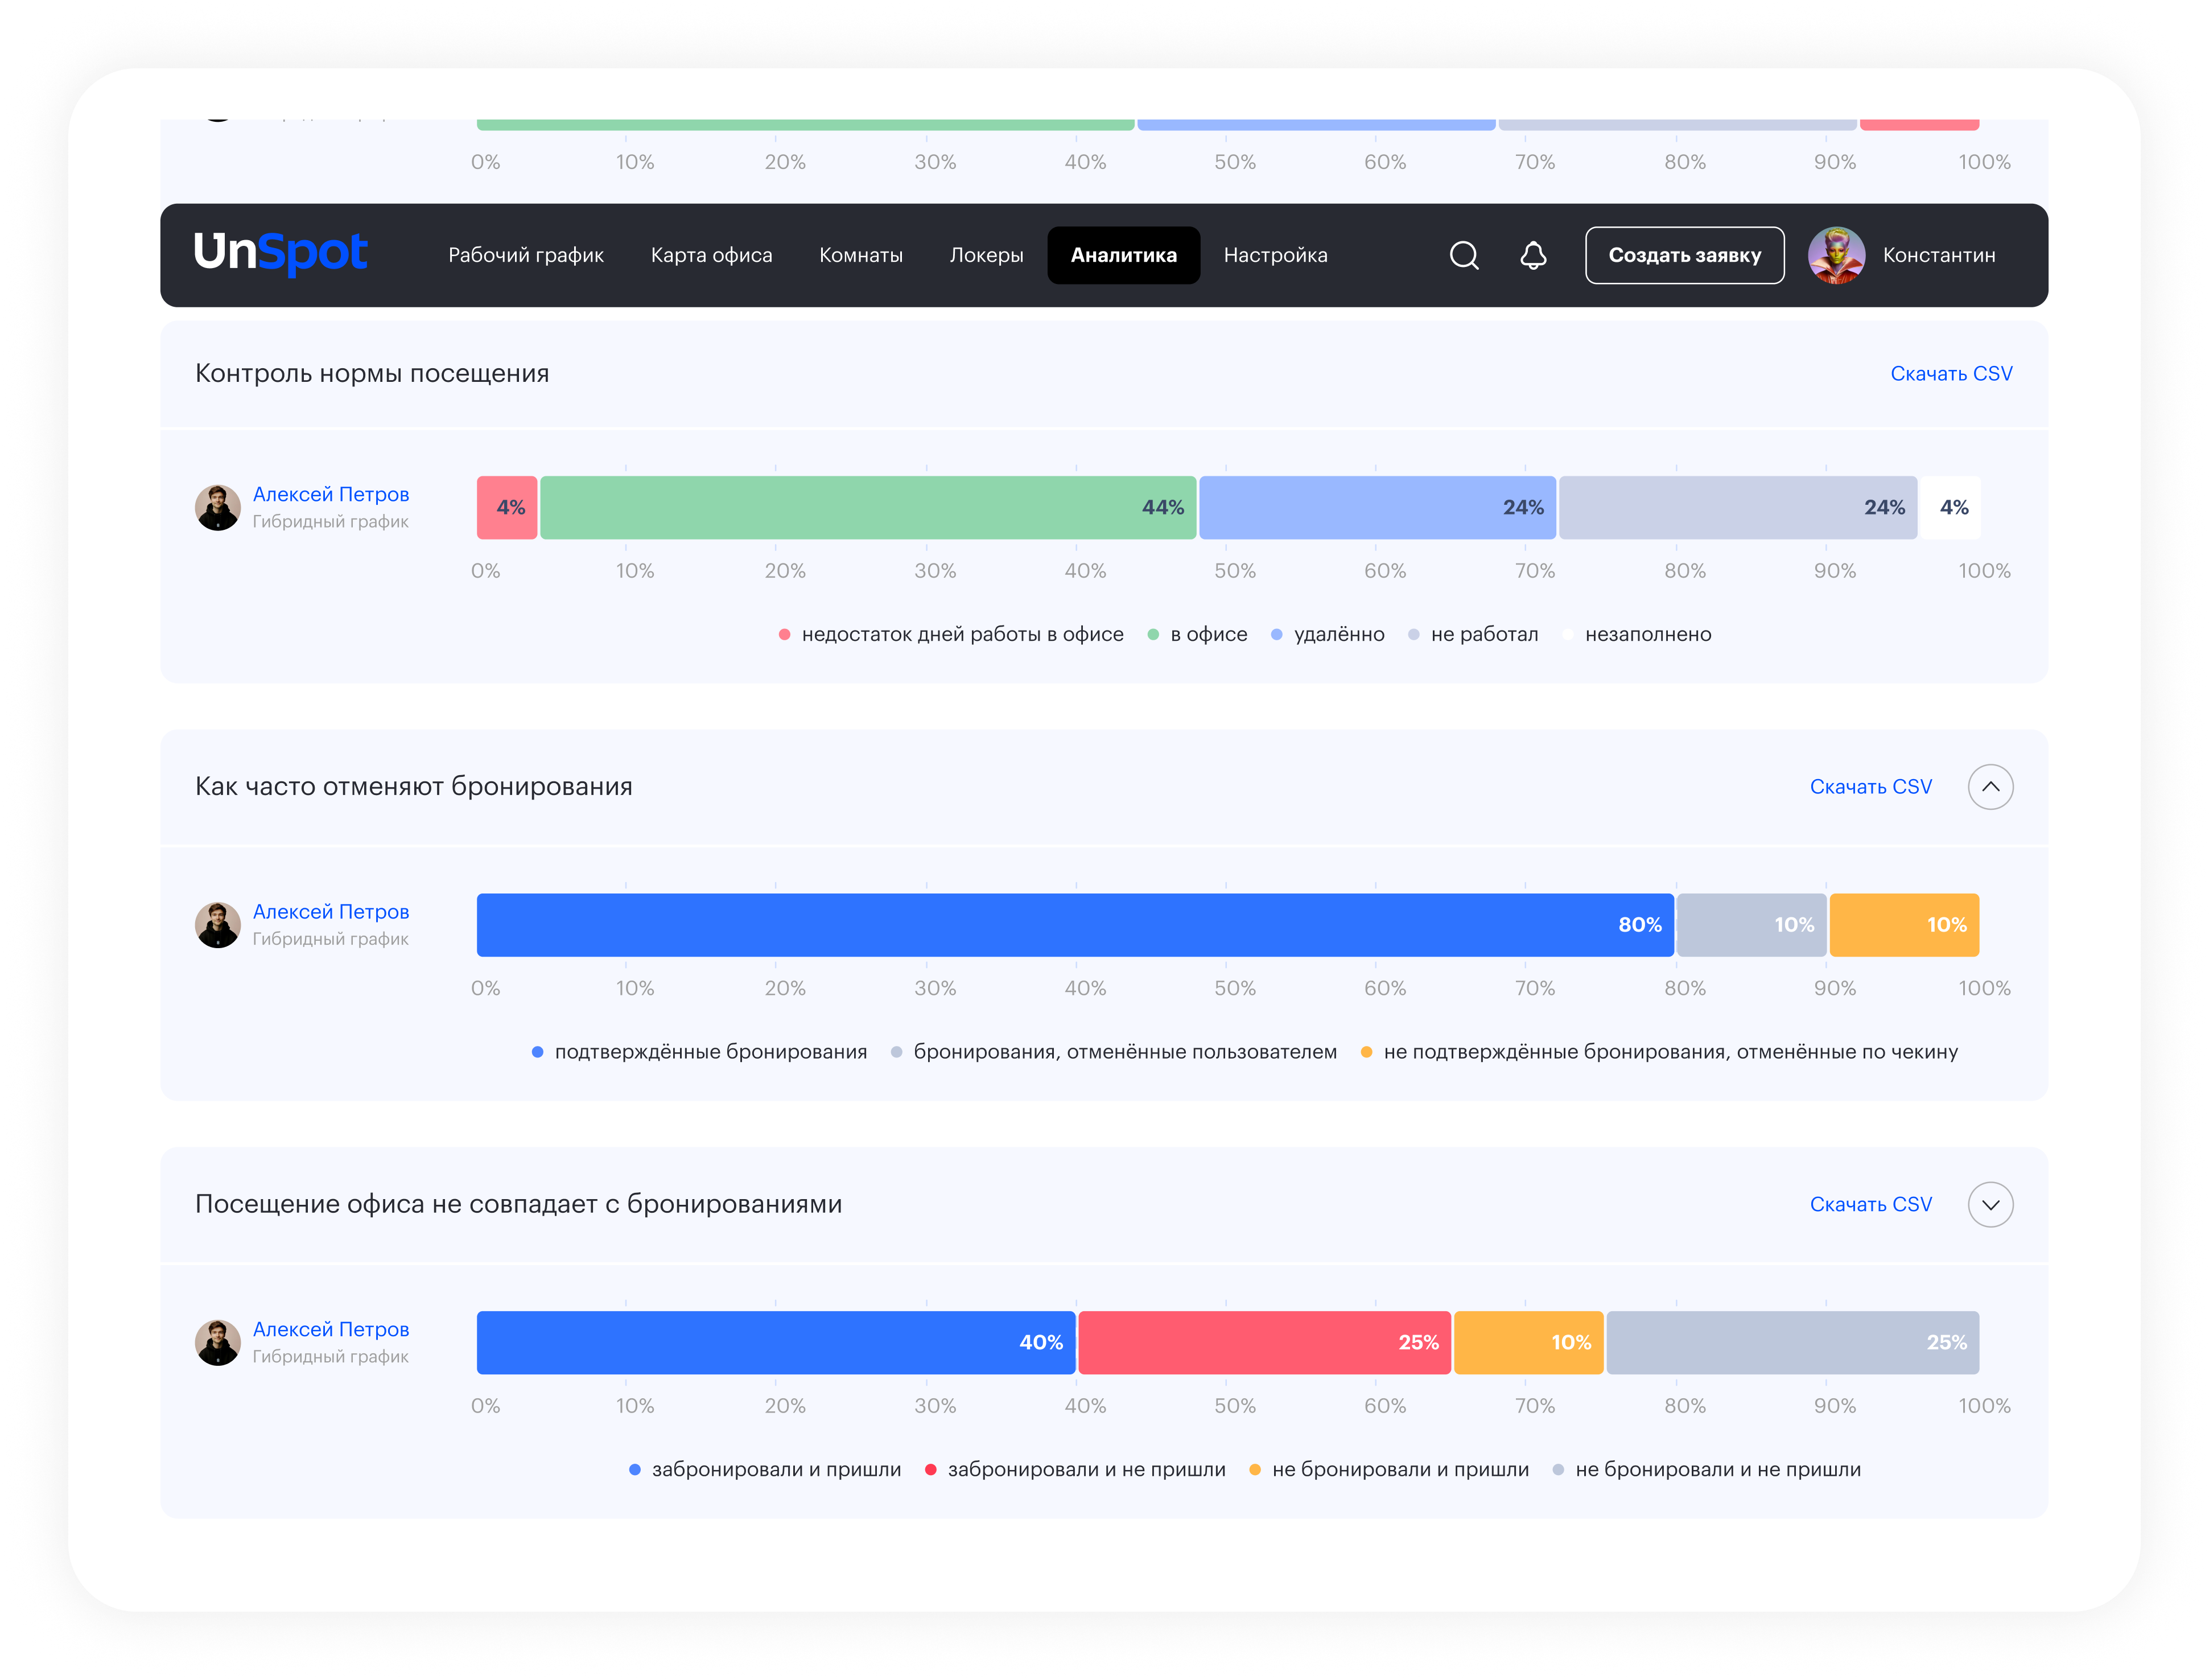
Task: Collapse the booking cancellations section chevron
Action: point(1990,787)
